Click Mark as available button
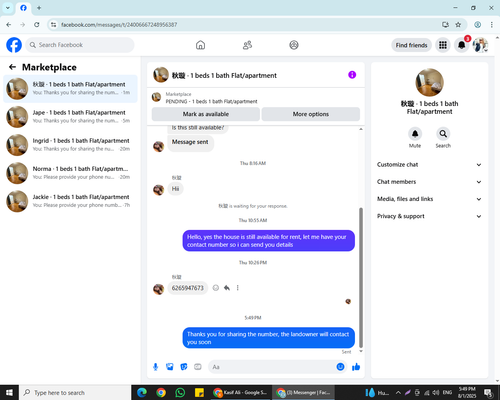 tap(206, 114)
